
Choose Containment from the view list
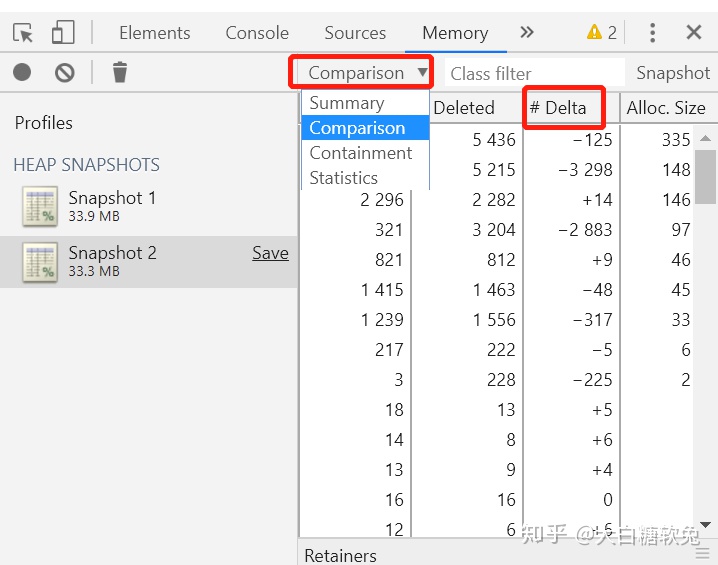click(360, 153)
